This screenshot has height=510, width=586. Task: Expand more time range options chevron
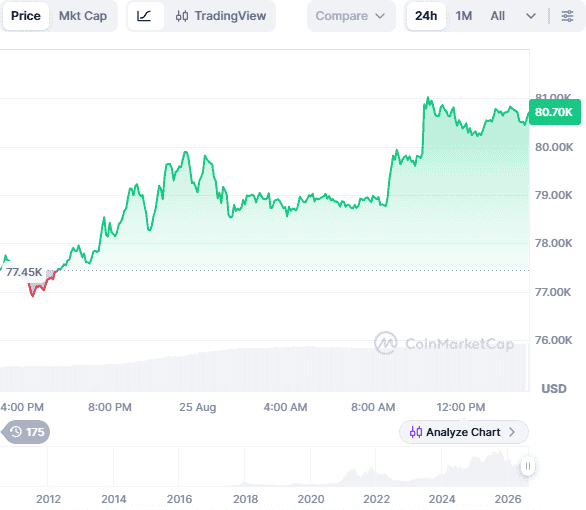click(x=531, y=16)
